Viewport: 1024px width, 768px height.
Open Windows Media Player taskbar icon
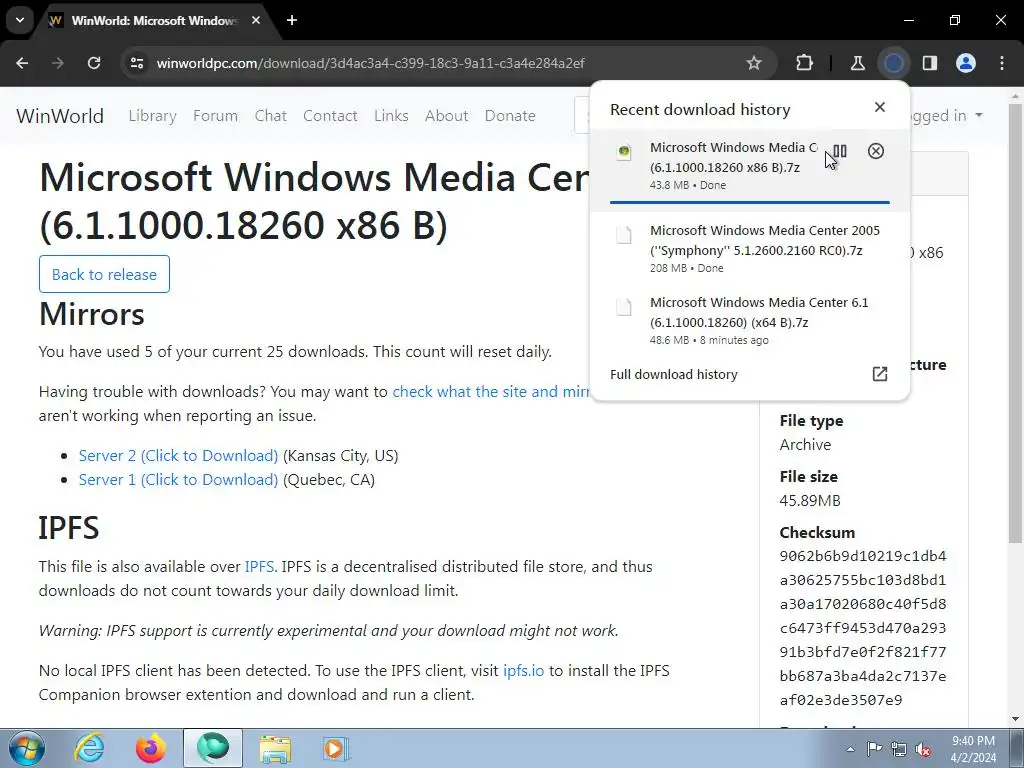pyautogui.click(x=336, y=748)
